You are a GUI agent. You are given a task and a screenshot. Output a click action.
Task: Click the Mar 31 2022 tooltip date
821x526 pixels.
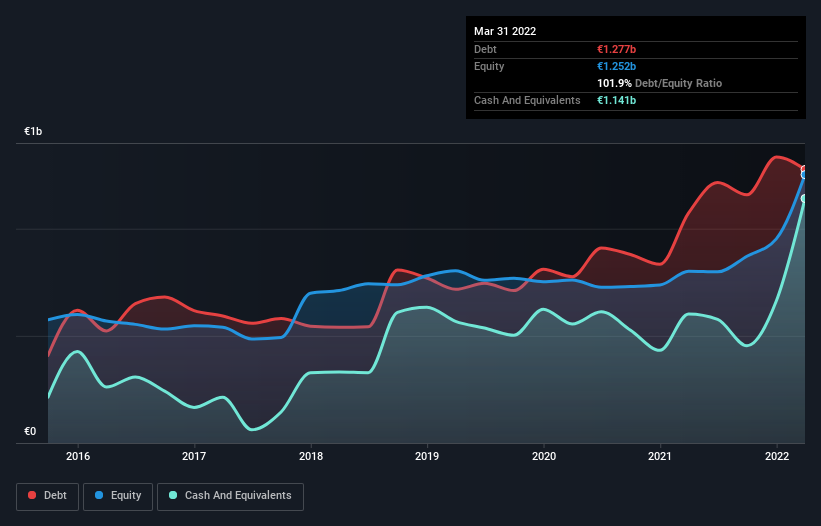(x=505, y=31)
